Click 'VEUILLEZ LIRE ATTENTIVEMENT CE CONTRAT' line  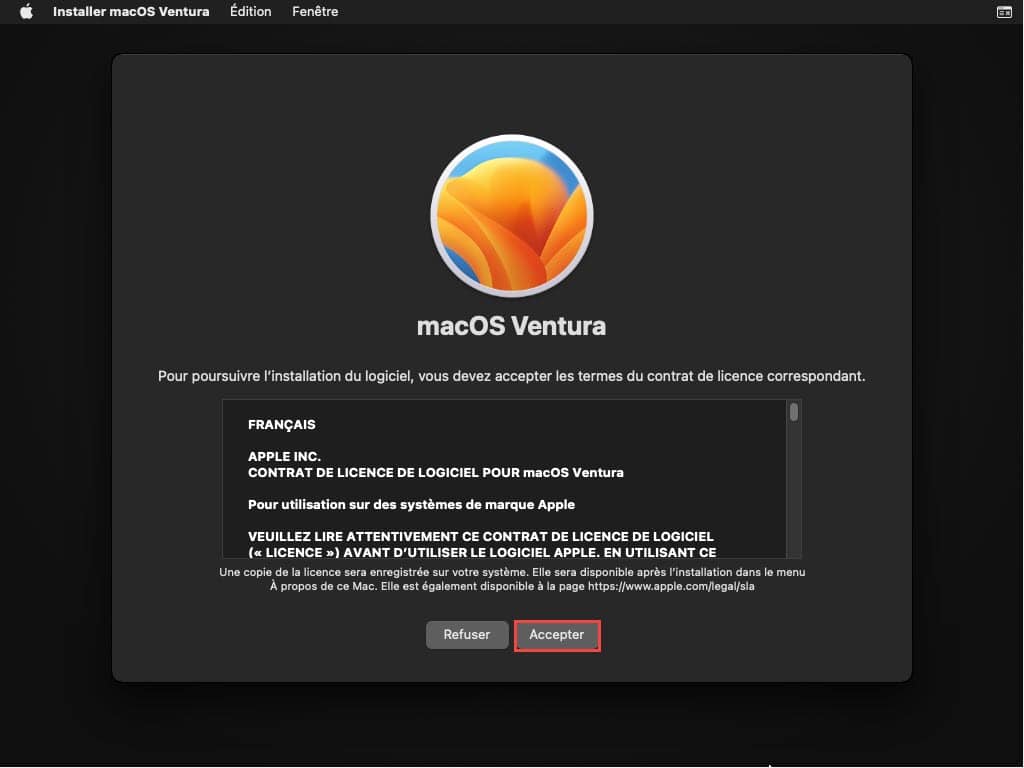(x=481, y=536)
